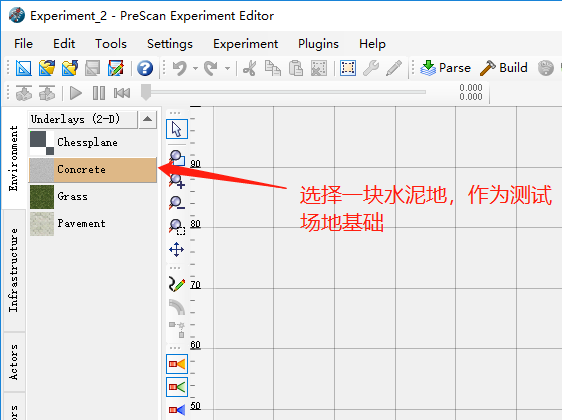Select the arrow pointer tool

pos(177,129)
